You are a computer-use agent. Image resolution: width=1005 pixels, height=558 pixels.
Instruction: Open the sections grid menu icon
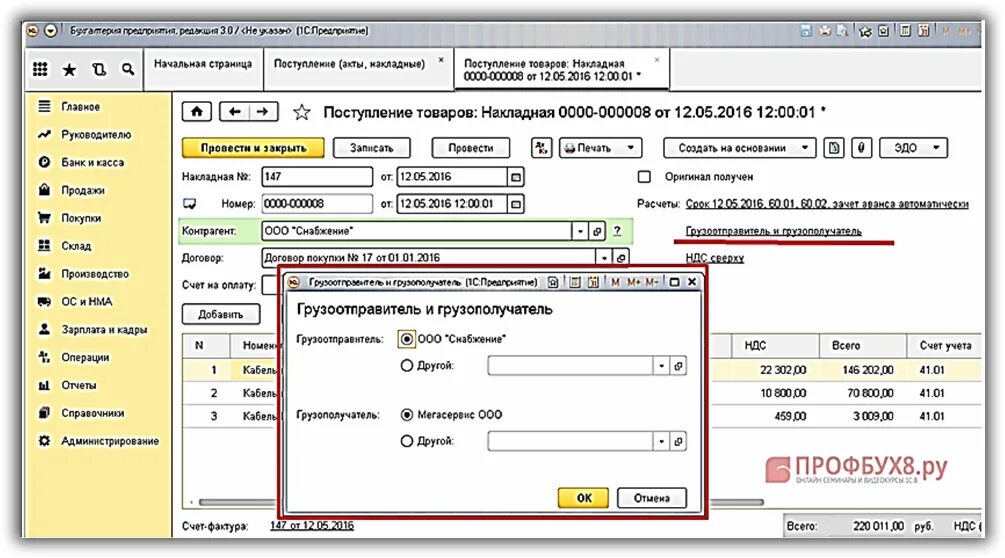click(x=40, y=69)
